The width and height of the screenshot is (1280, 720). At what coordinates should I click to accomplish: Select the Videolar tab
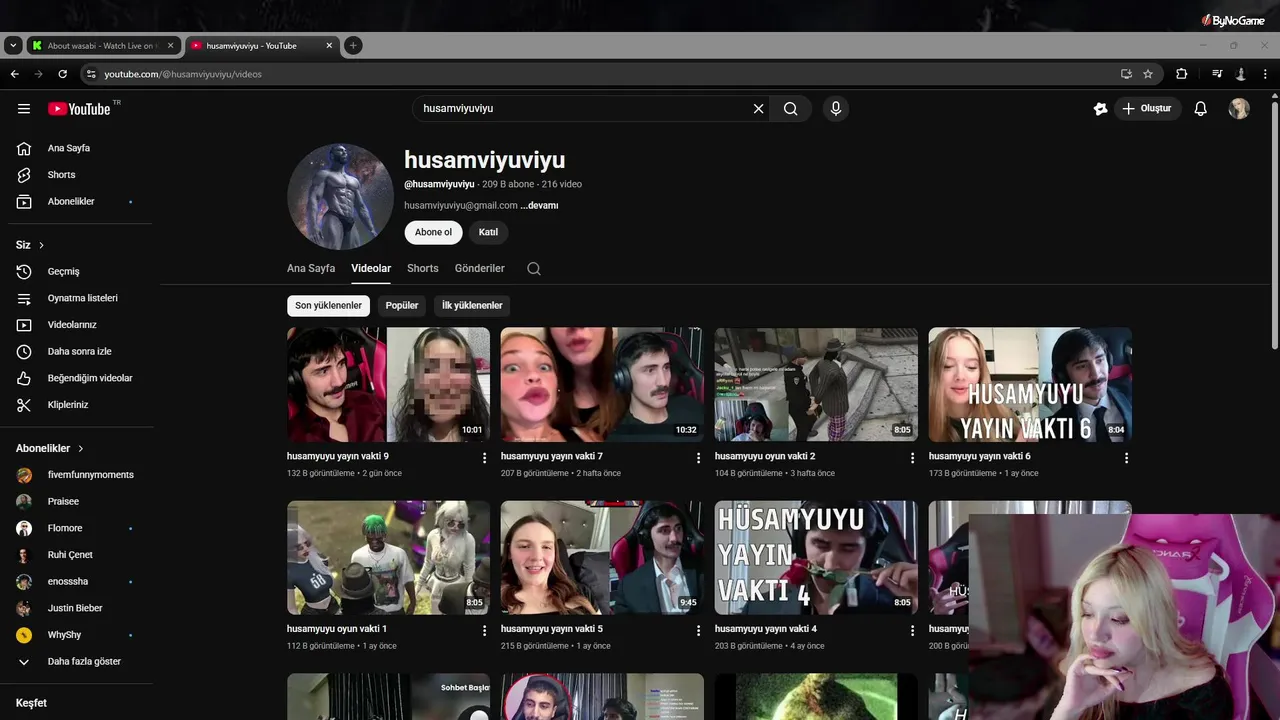pos(371,269)
